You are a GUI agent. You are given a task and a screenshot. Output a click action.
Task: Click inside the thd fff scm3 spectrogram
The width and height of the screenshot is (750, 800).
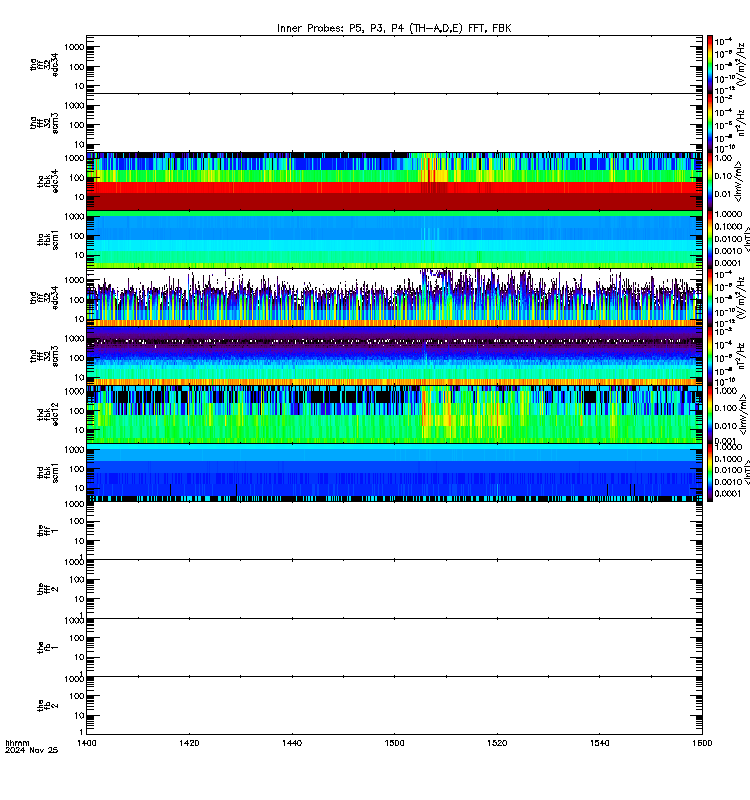pos(394,356)
